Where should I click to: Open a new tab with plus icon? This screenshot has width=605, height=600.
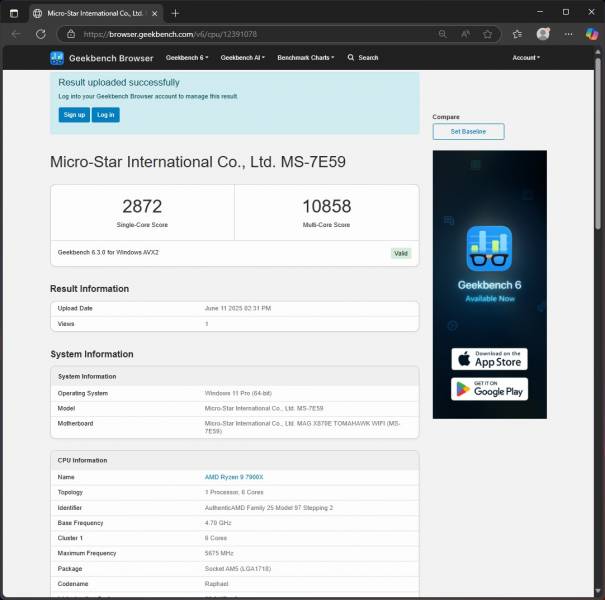pos(175,14)
